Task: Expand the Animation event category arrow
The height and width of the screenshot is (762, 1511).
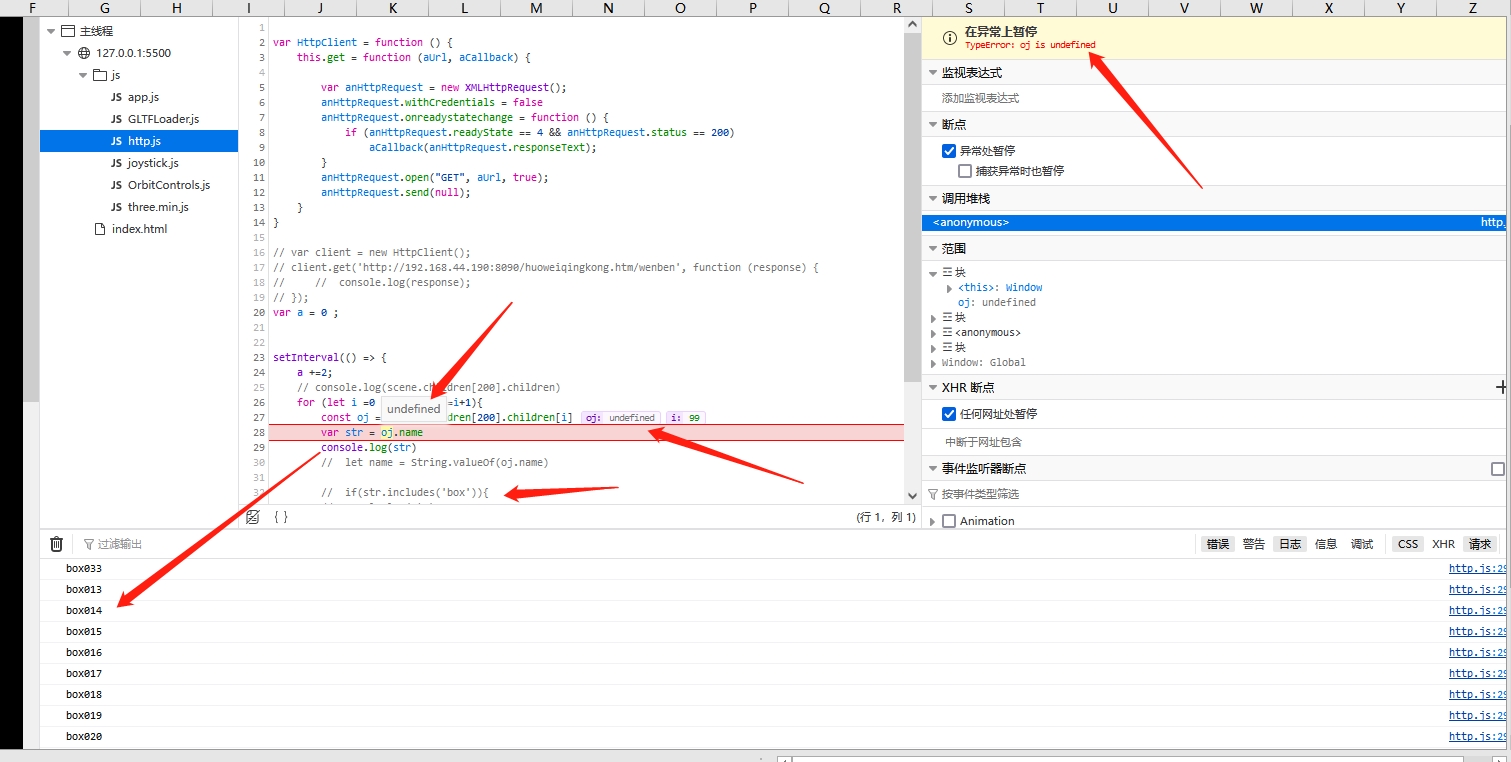Action: (x=934, y=521)
